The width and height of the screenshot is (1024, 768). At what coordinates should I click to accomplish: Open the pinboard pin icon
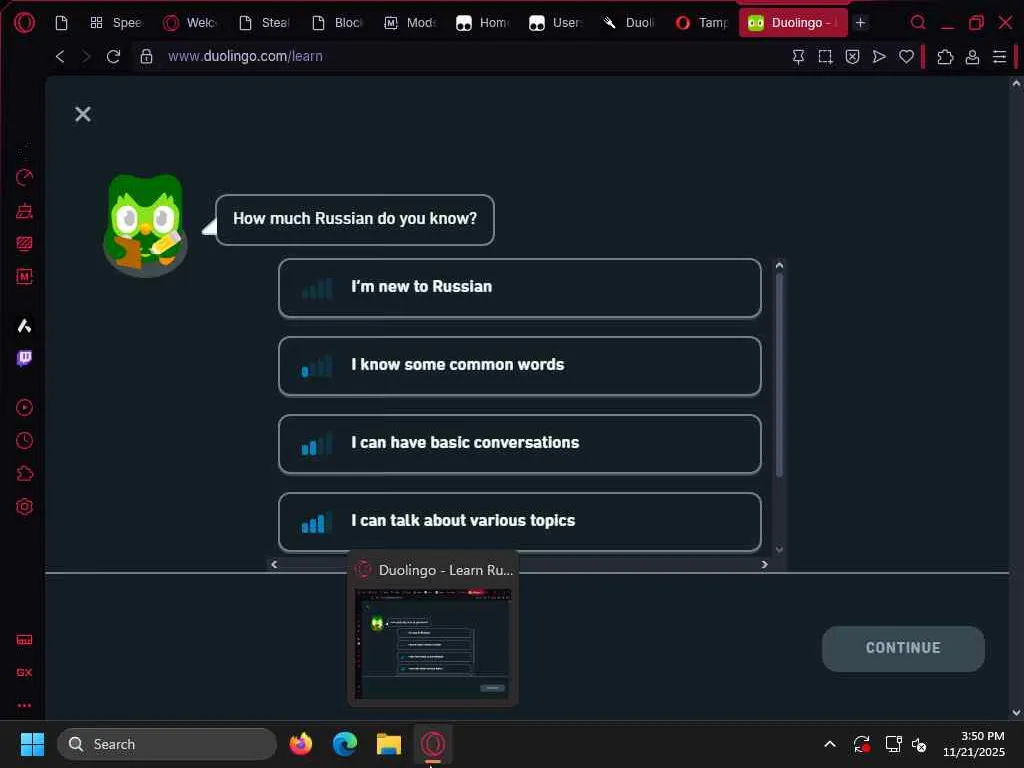click(798, 57)
